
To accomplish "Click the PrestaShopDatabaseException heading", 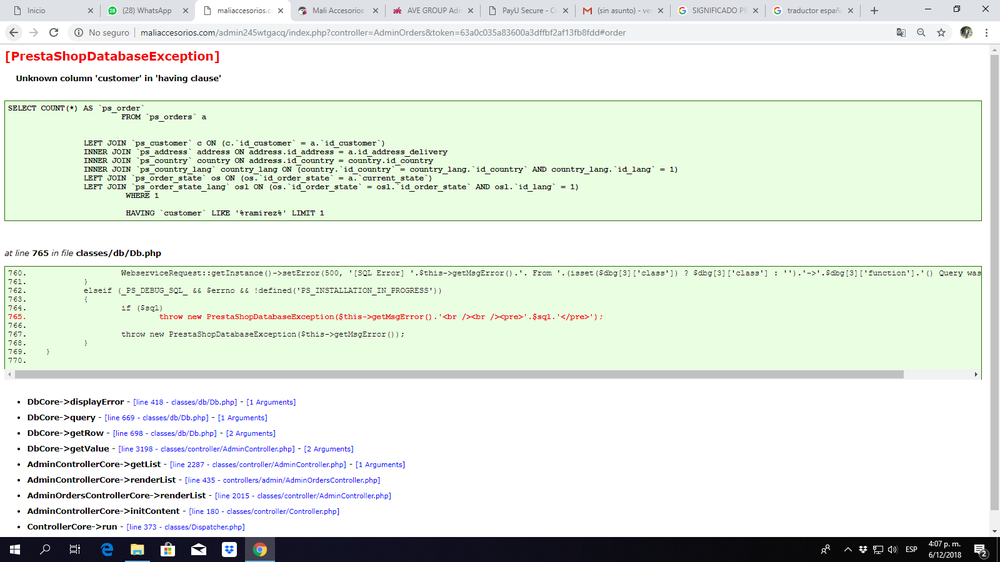I will (112, 56).
